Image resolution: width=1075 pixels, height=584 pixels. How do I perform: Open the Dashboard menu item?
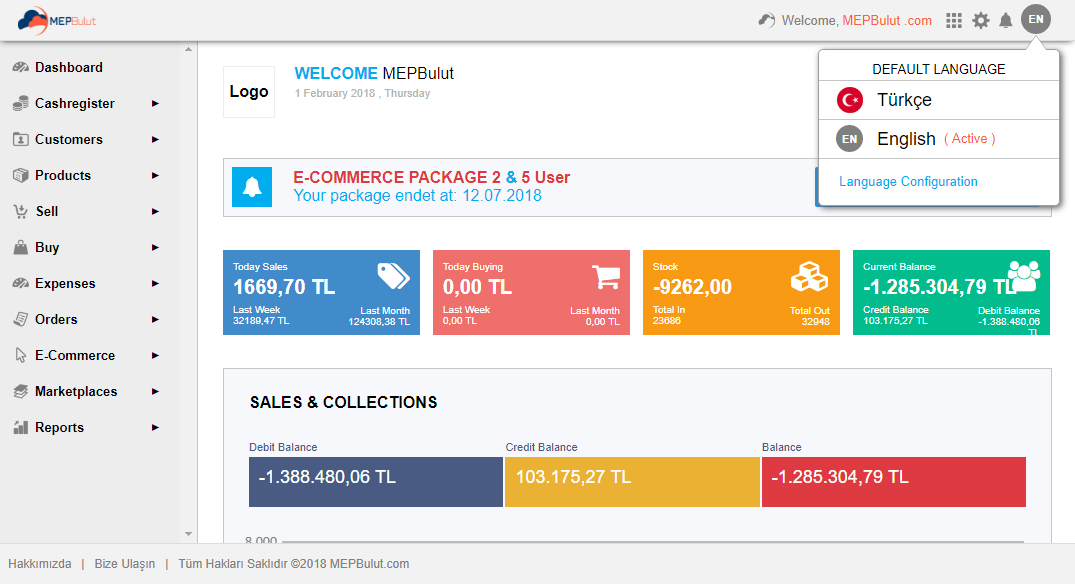[x=69, y=67]
